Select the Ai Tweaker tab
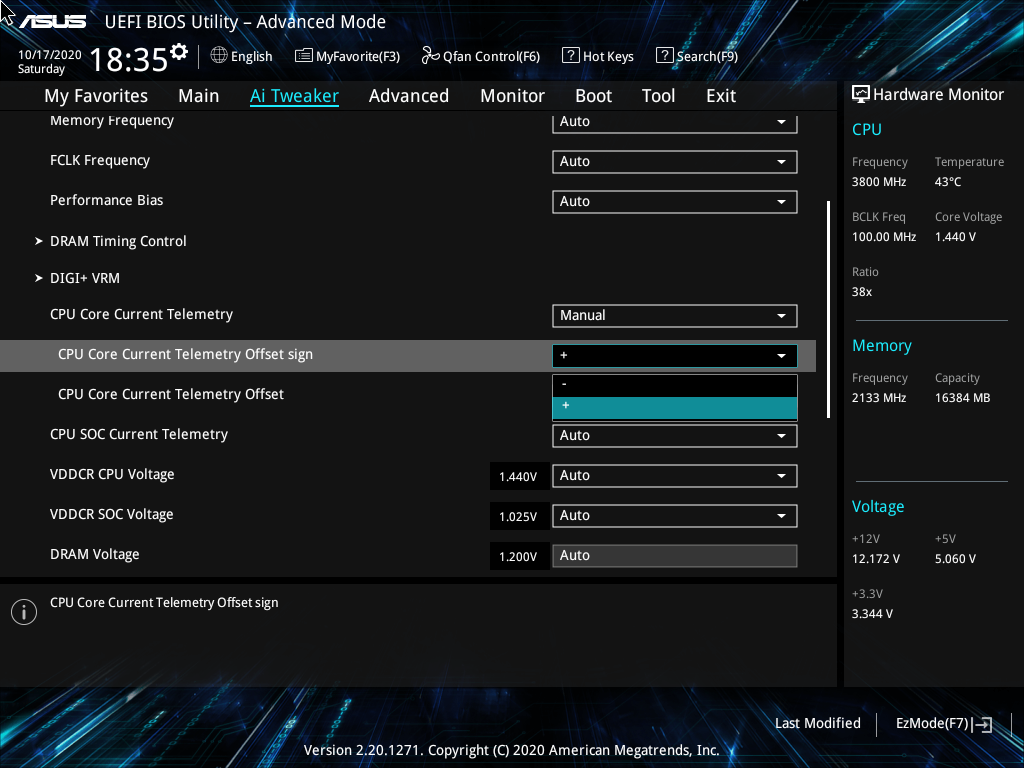The height and width of the screenshot is (768, 1024). click(294, 96)
